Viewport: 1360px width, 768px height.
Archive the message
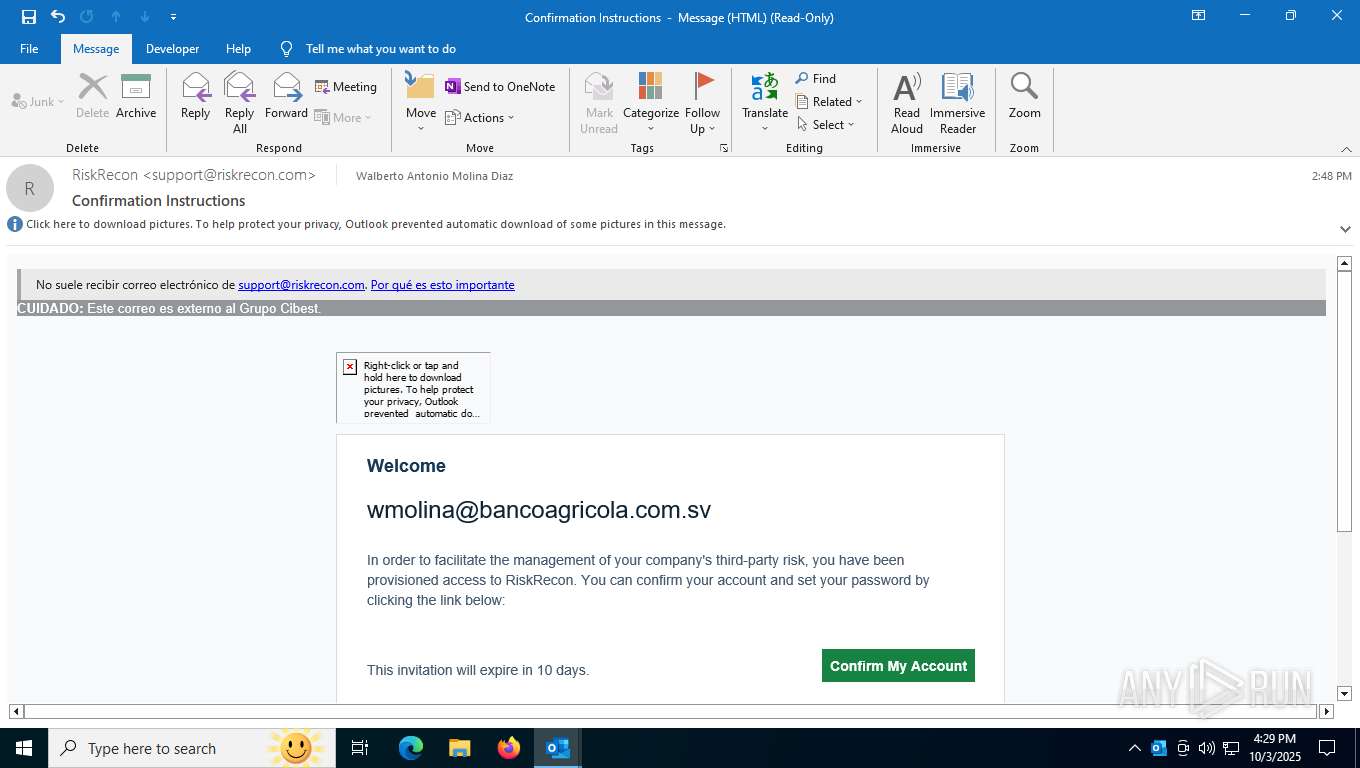(x=136, y=96)
